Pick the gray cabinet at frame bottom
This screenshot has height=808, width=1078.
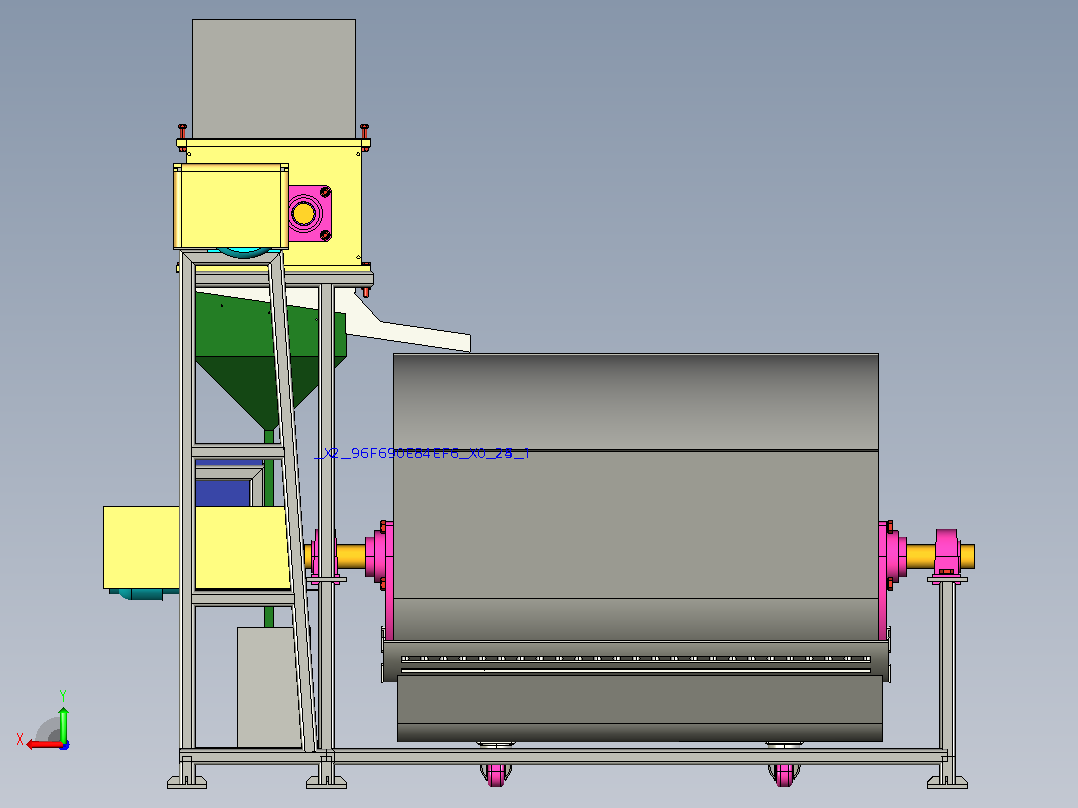pyautogui.click(x=270, y=687)
